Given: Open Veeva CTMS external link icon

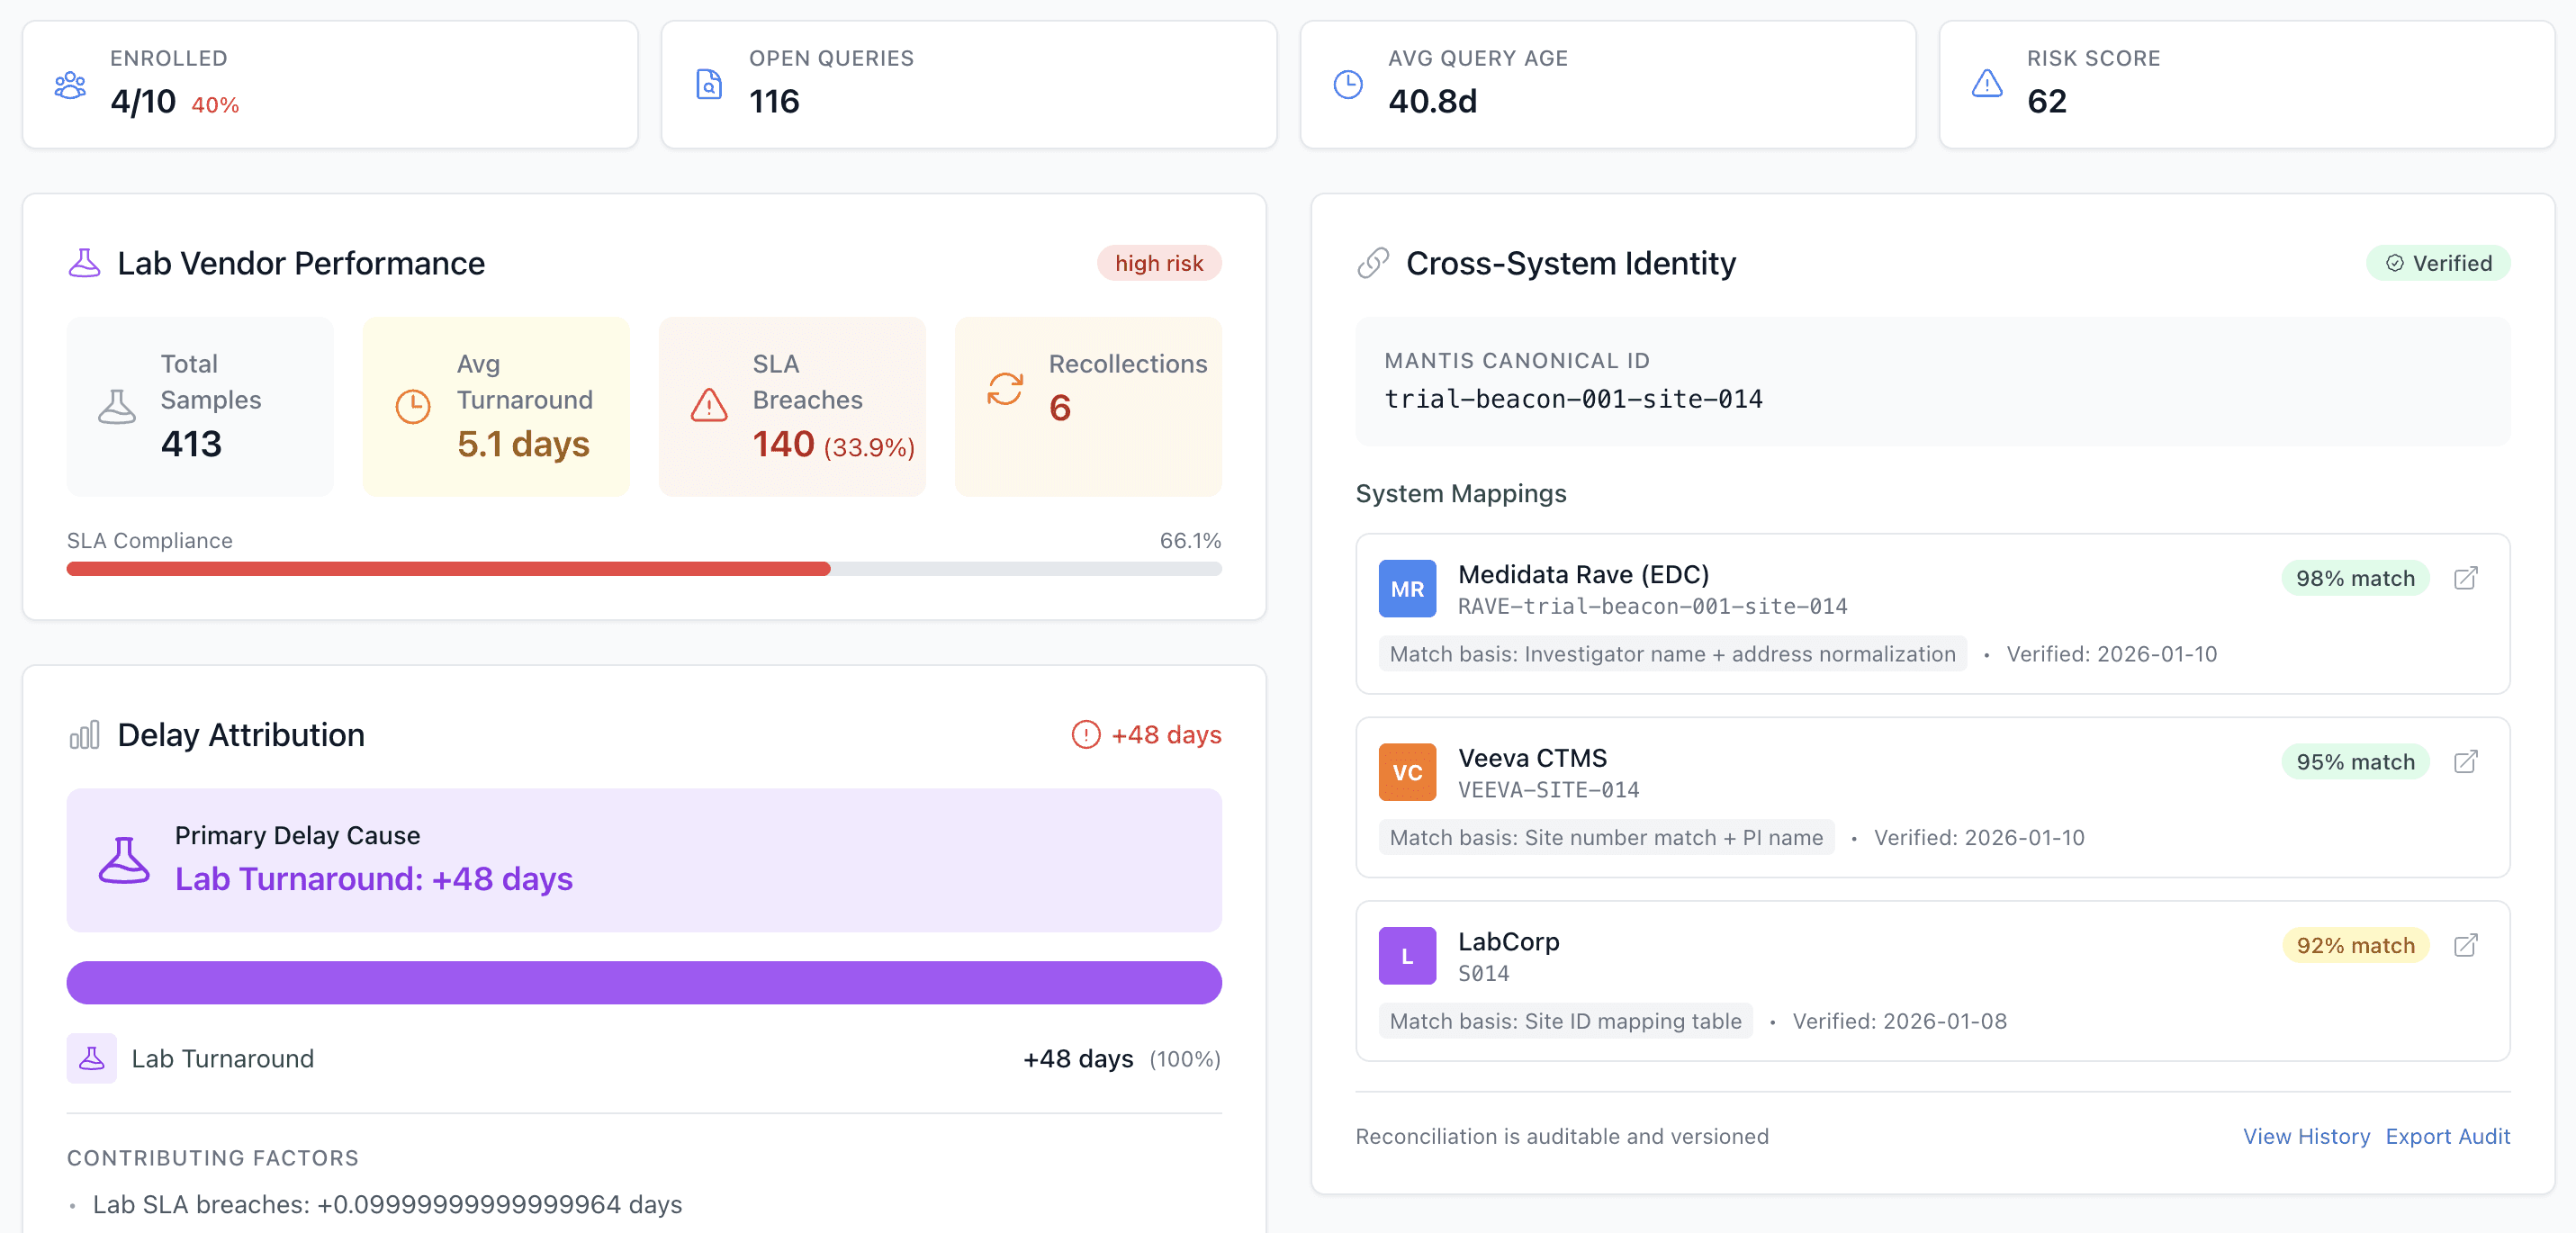Looking at the screenshot, I should (x=2465, y=762).
